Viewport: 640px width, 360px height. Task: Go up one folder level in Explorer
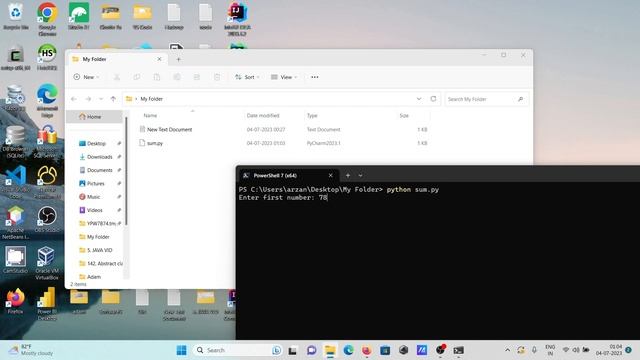point(113,99)
